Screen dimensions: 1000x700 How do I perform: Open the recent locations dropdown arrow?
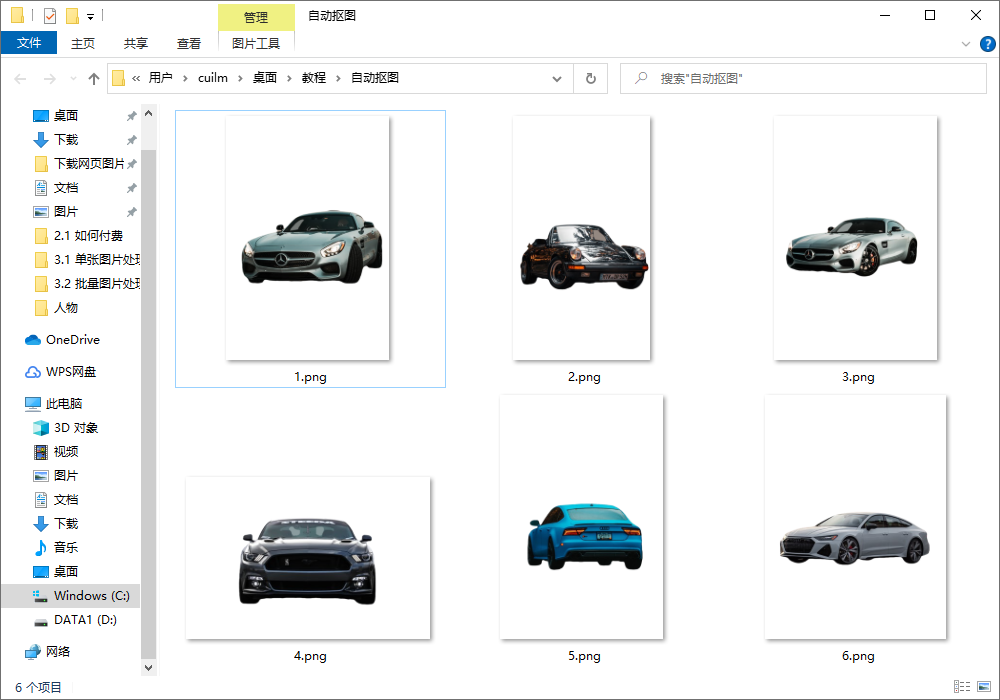[x=72, y=78]
